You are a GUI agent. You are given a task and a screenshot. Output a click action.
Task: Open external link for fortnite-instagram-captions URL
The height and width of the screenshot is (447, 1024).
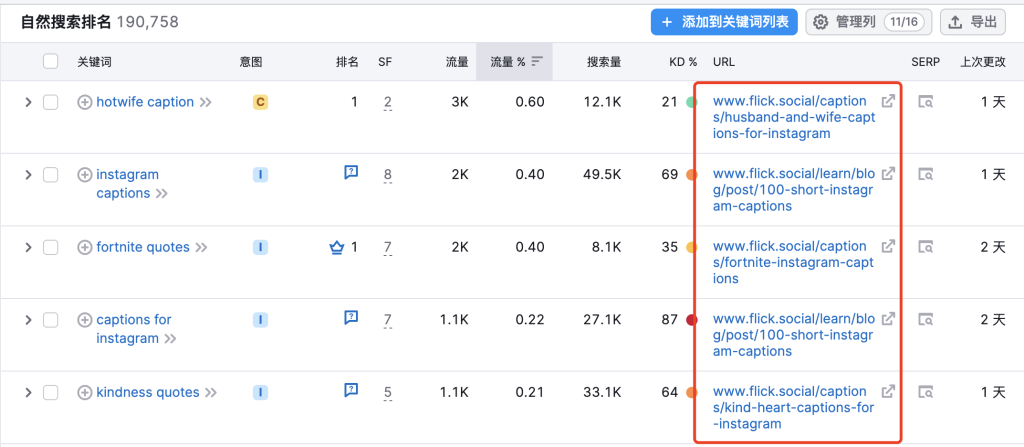[x=888, y=246]
